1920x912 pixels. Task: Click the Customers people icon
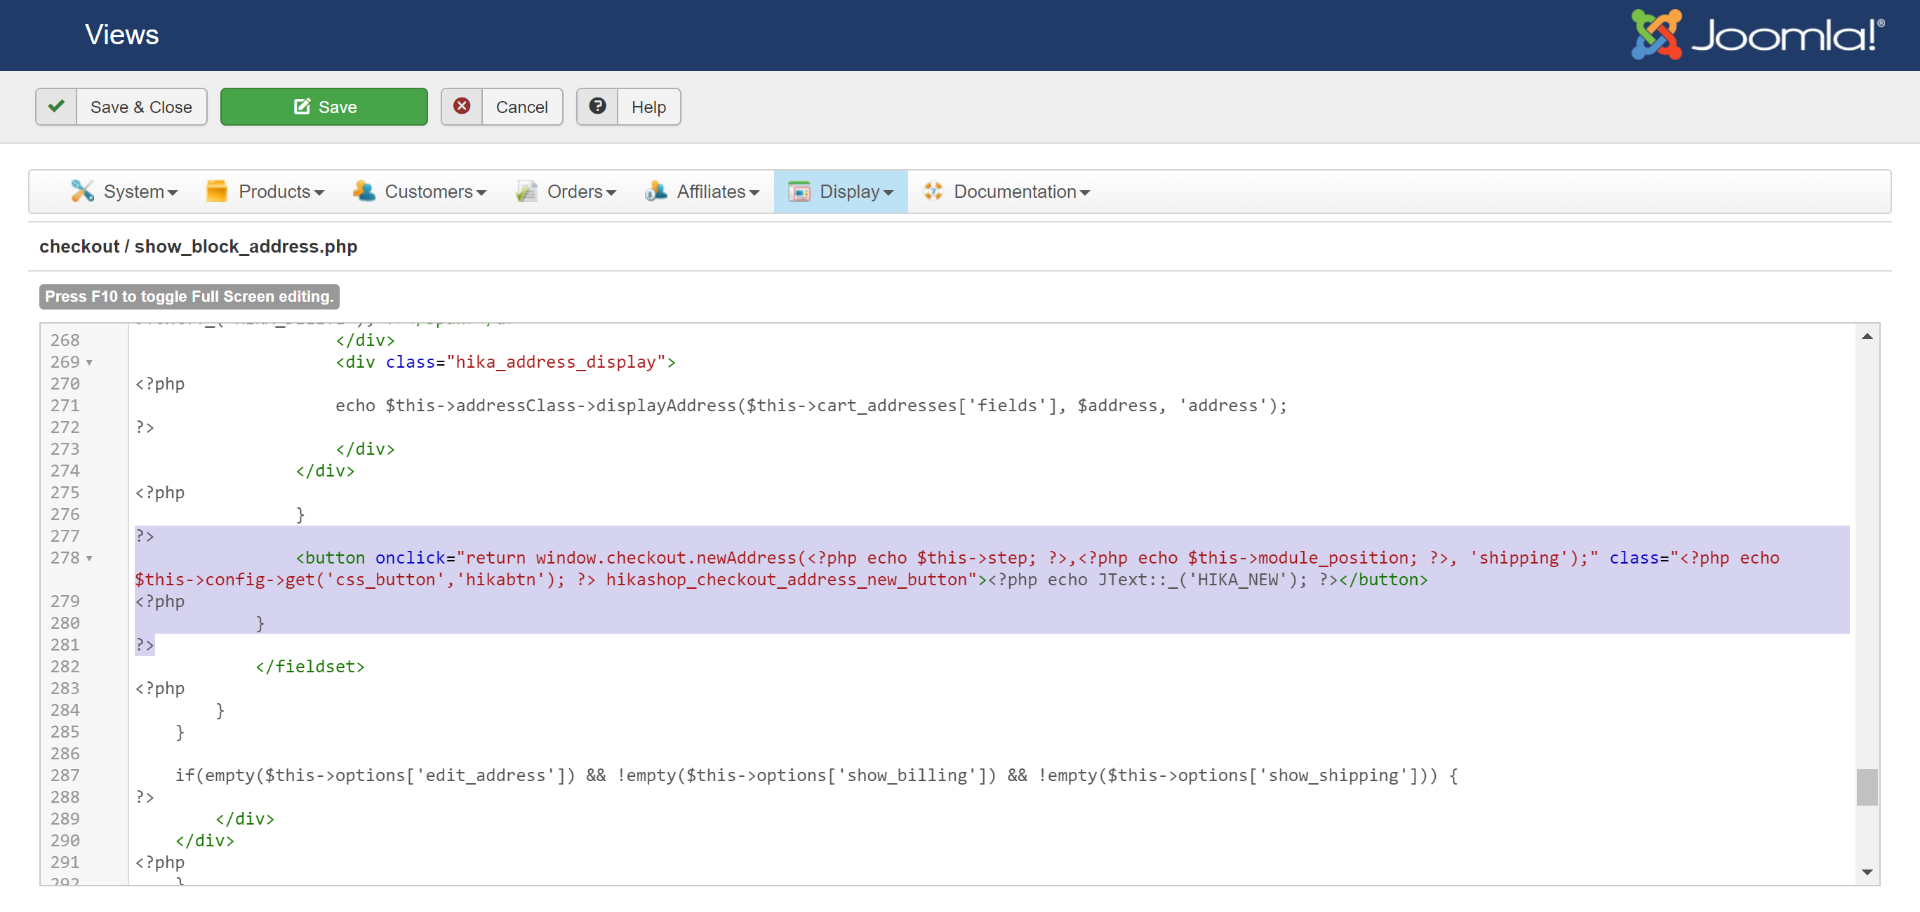pyautogui.click(x=364, y=191)
